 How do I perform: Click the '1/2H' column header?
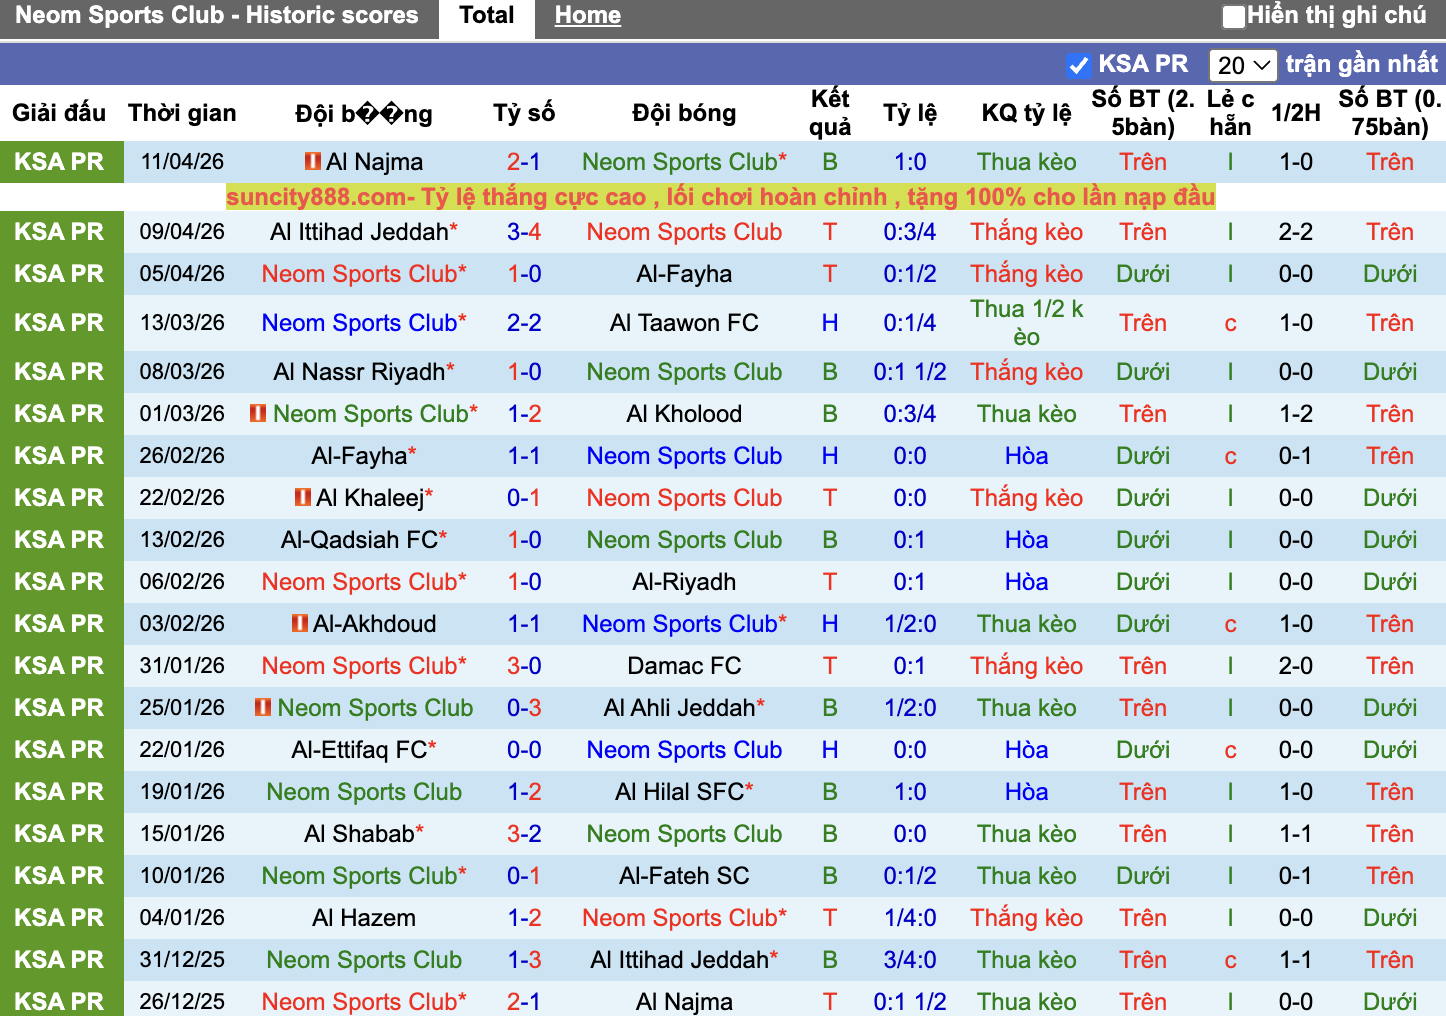[1295, 113]
